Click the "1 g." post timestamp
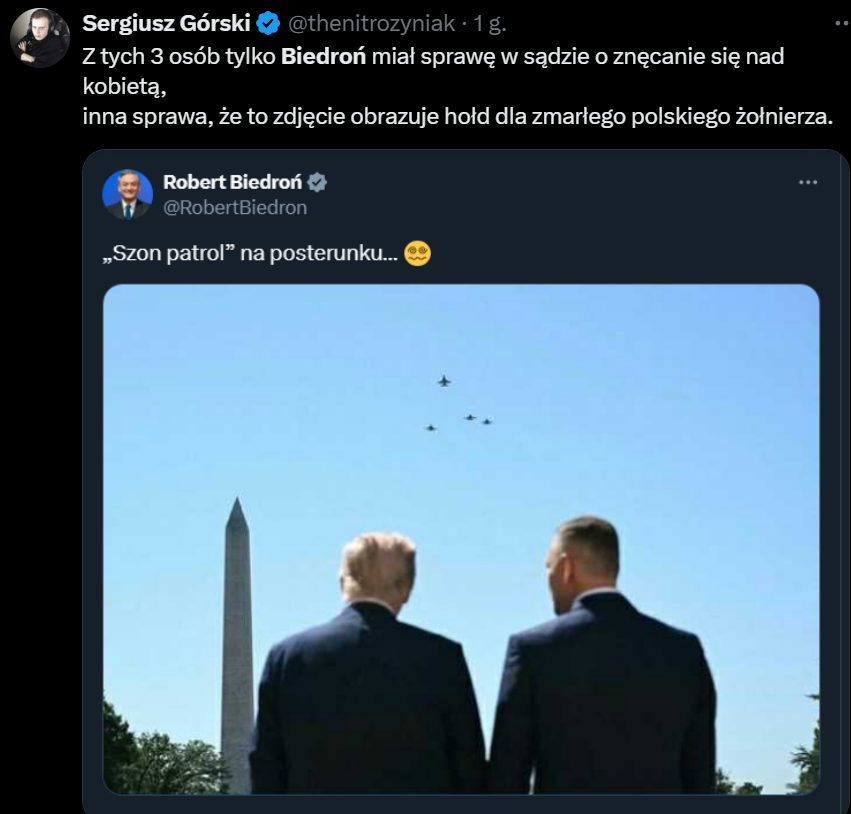 [490, 23]
